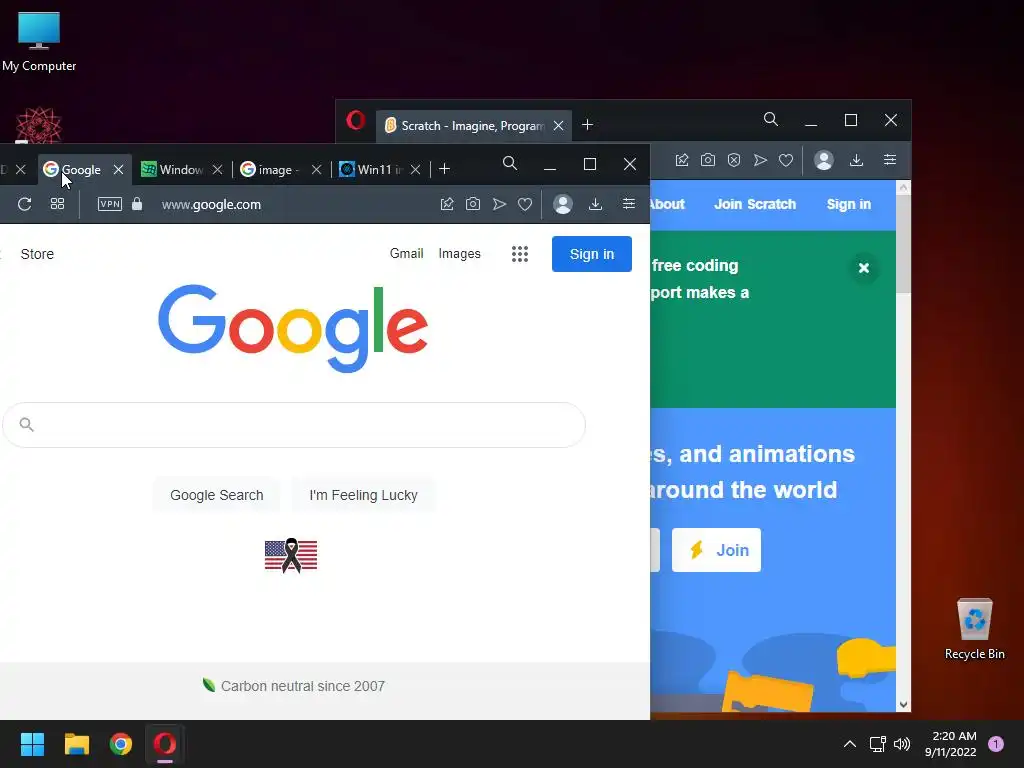The image size is (1024, 768).
Task: Open the Store link on Google page
Action: tap(37, 254)
